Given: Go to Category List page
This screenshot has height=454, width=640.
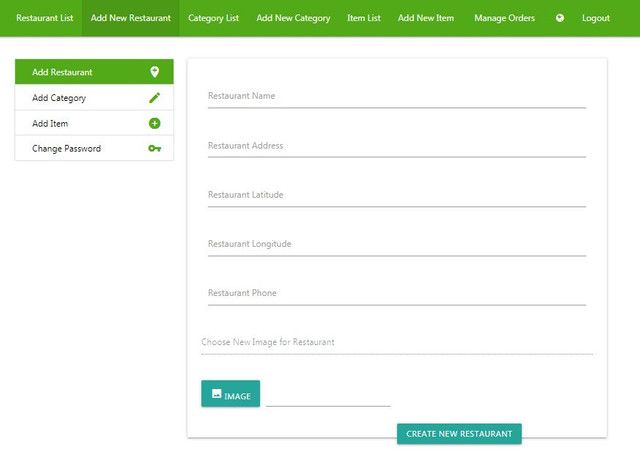Looking at the screenshot, I should [213, 18].
